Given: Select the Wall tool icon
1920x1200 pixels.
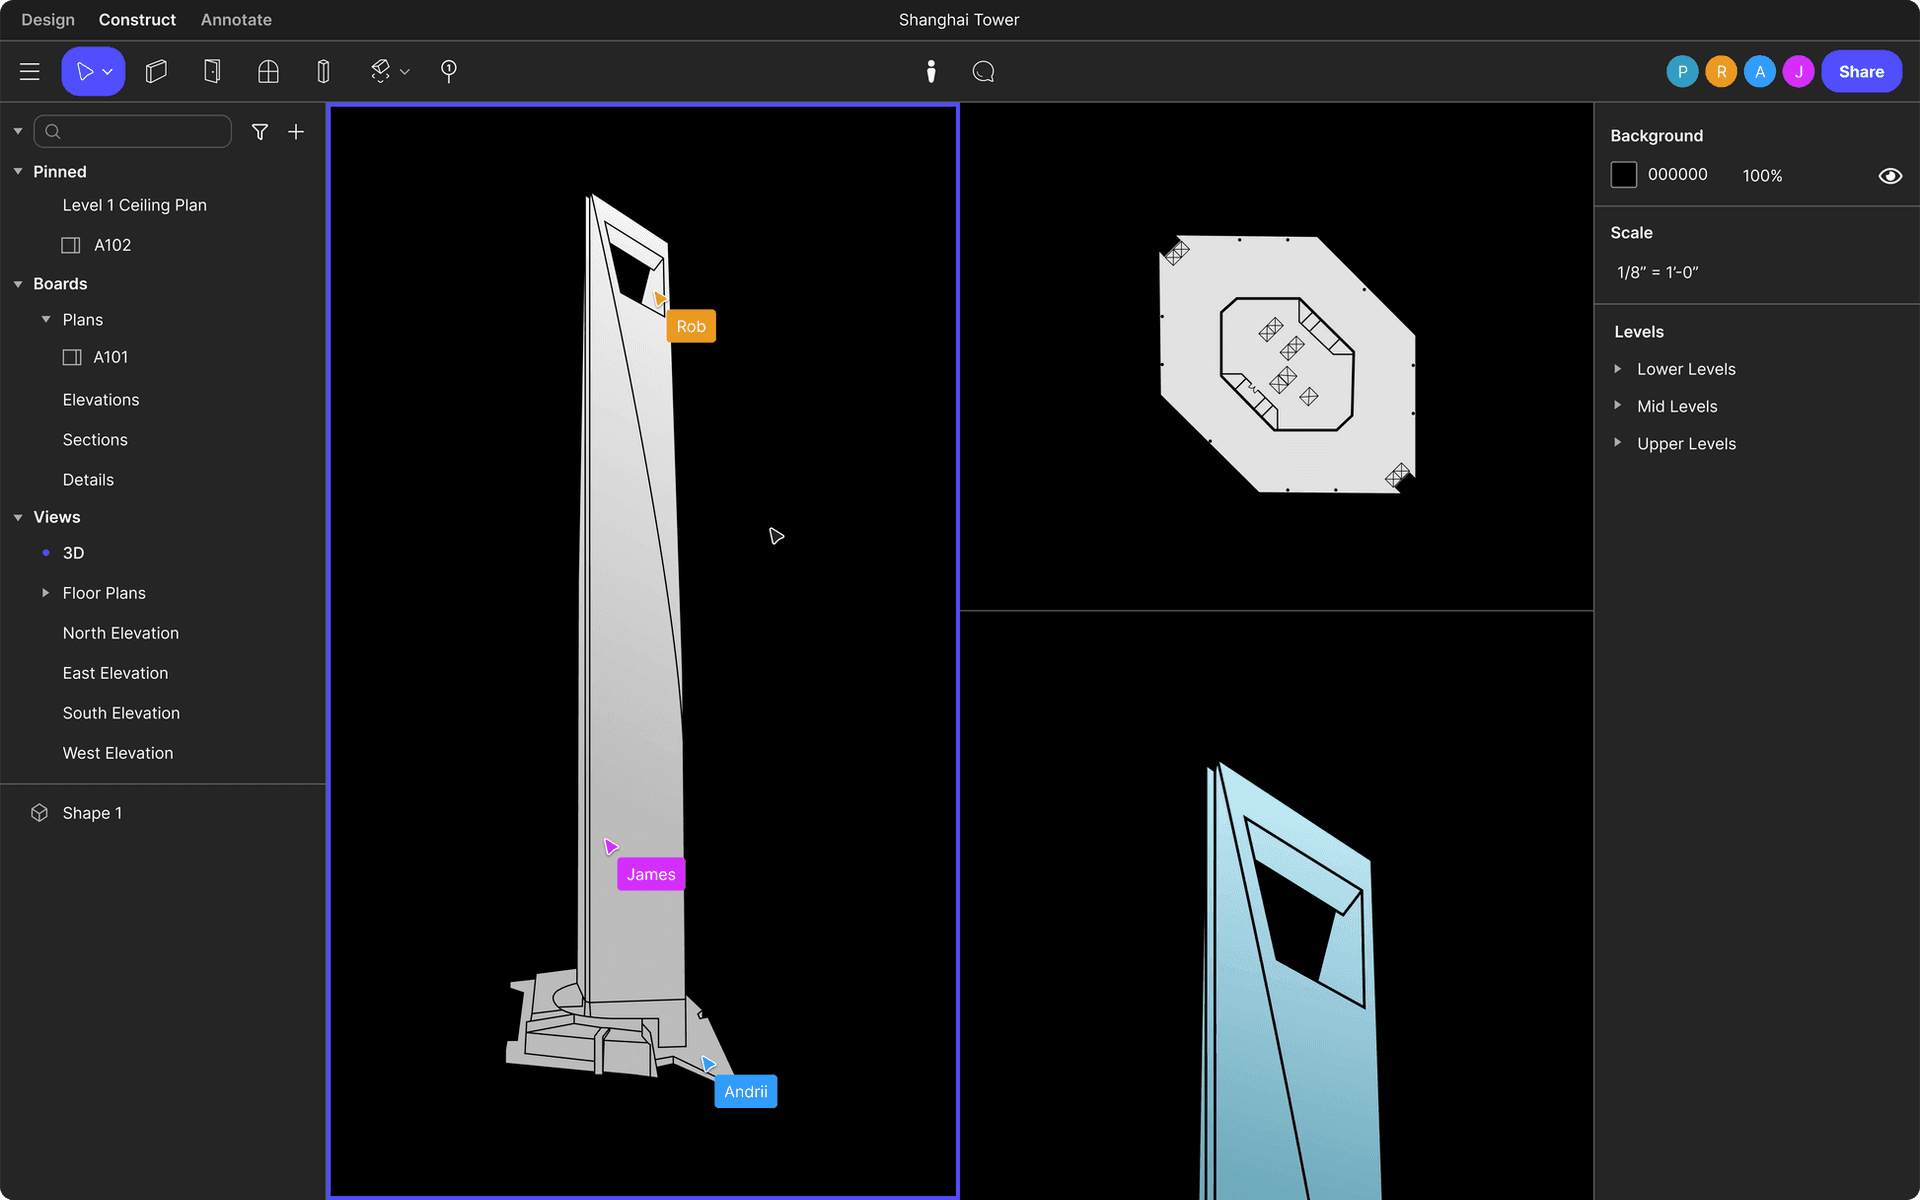Looking at the screenshot, I should (156, 71).
